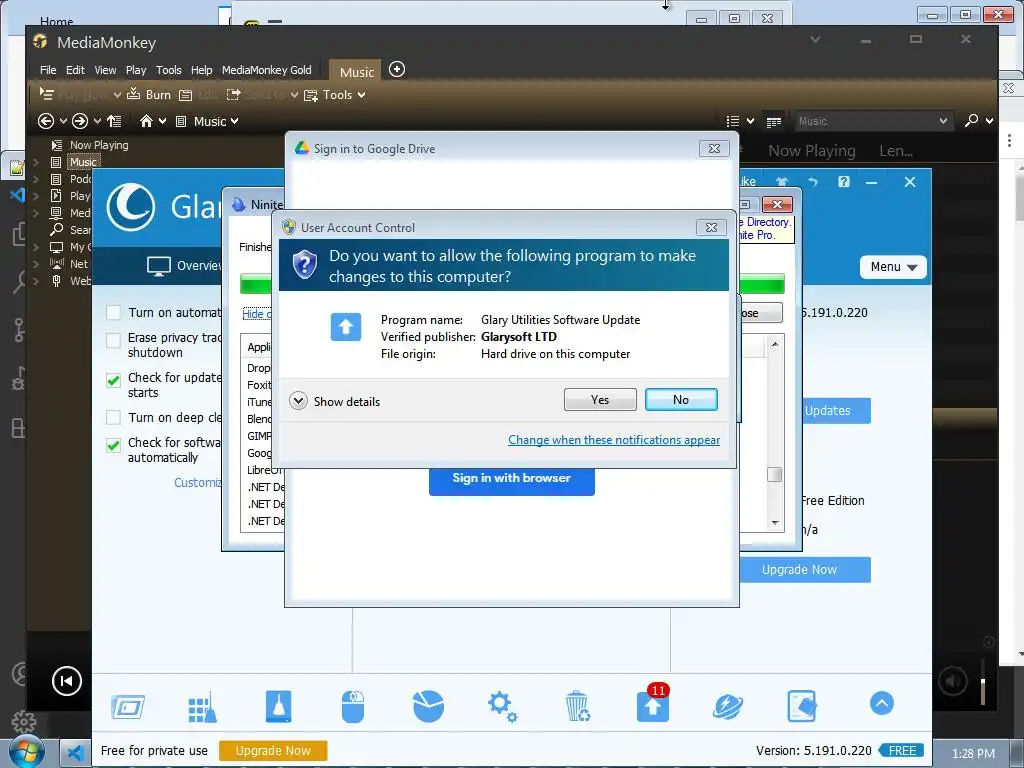Open Glary gears icon in bottom dock
Viewport: 1024px width, 768px height.
click(502, 707)
